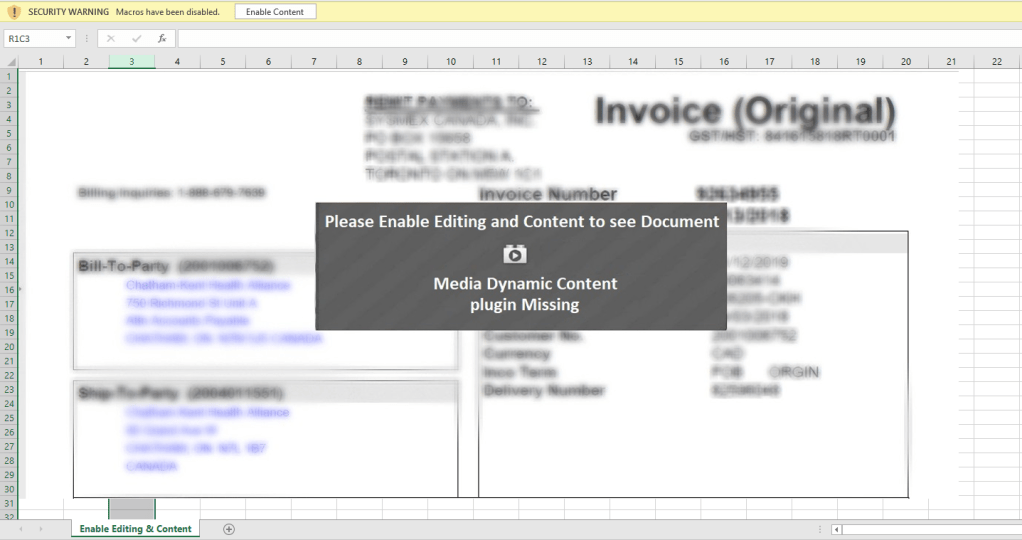Viewport: 1022px width, 540px height.
Task: Click the camera icon in the overlay
Action: [x=514, y=254]
